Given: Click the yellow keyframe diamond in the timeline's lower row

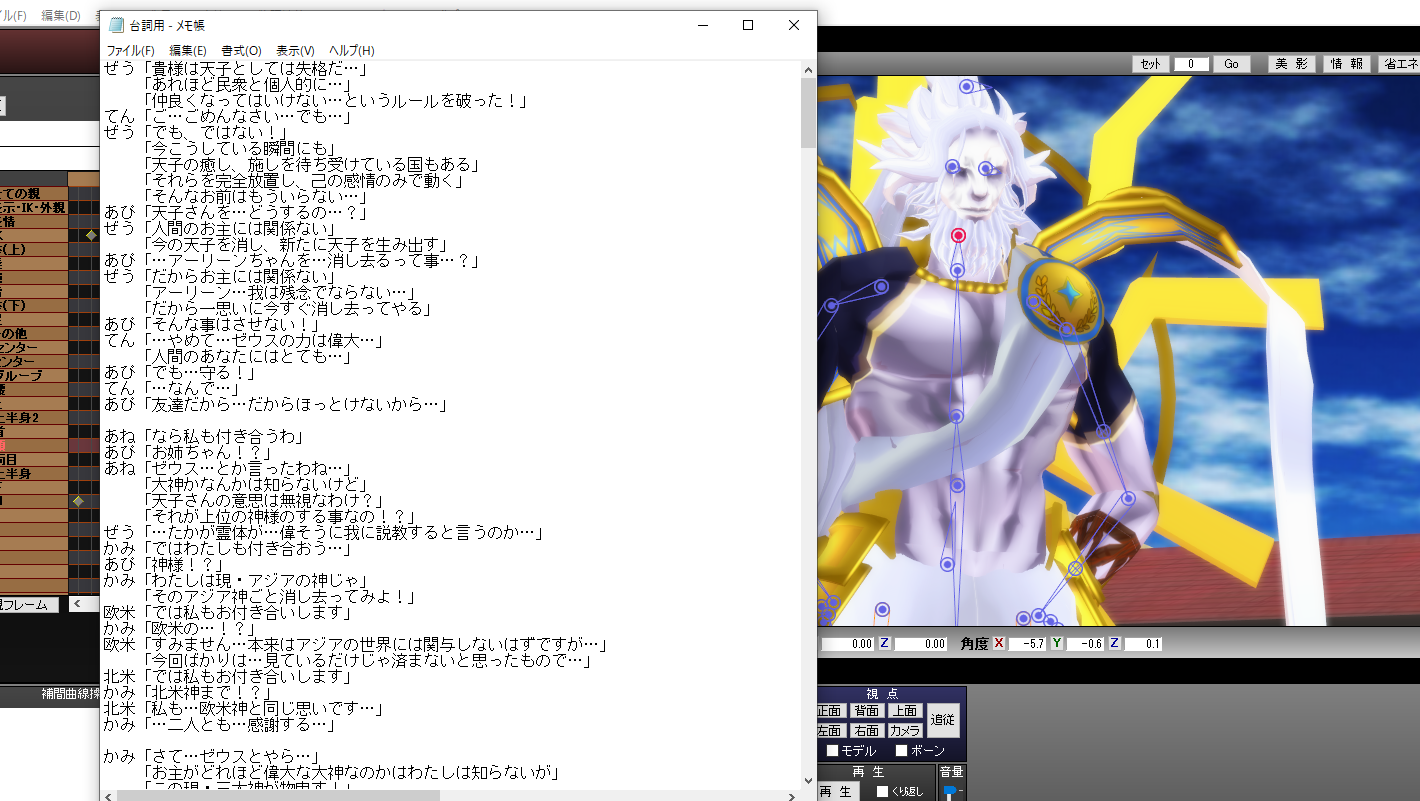Looking at the screenshot, I should point(78,501).
